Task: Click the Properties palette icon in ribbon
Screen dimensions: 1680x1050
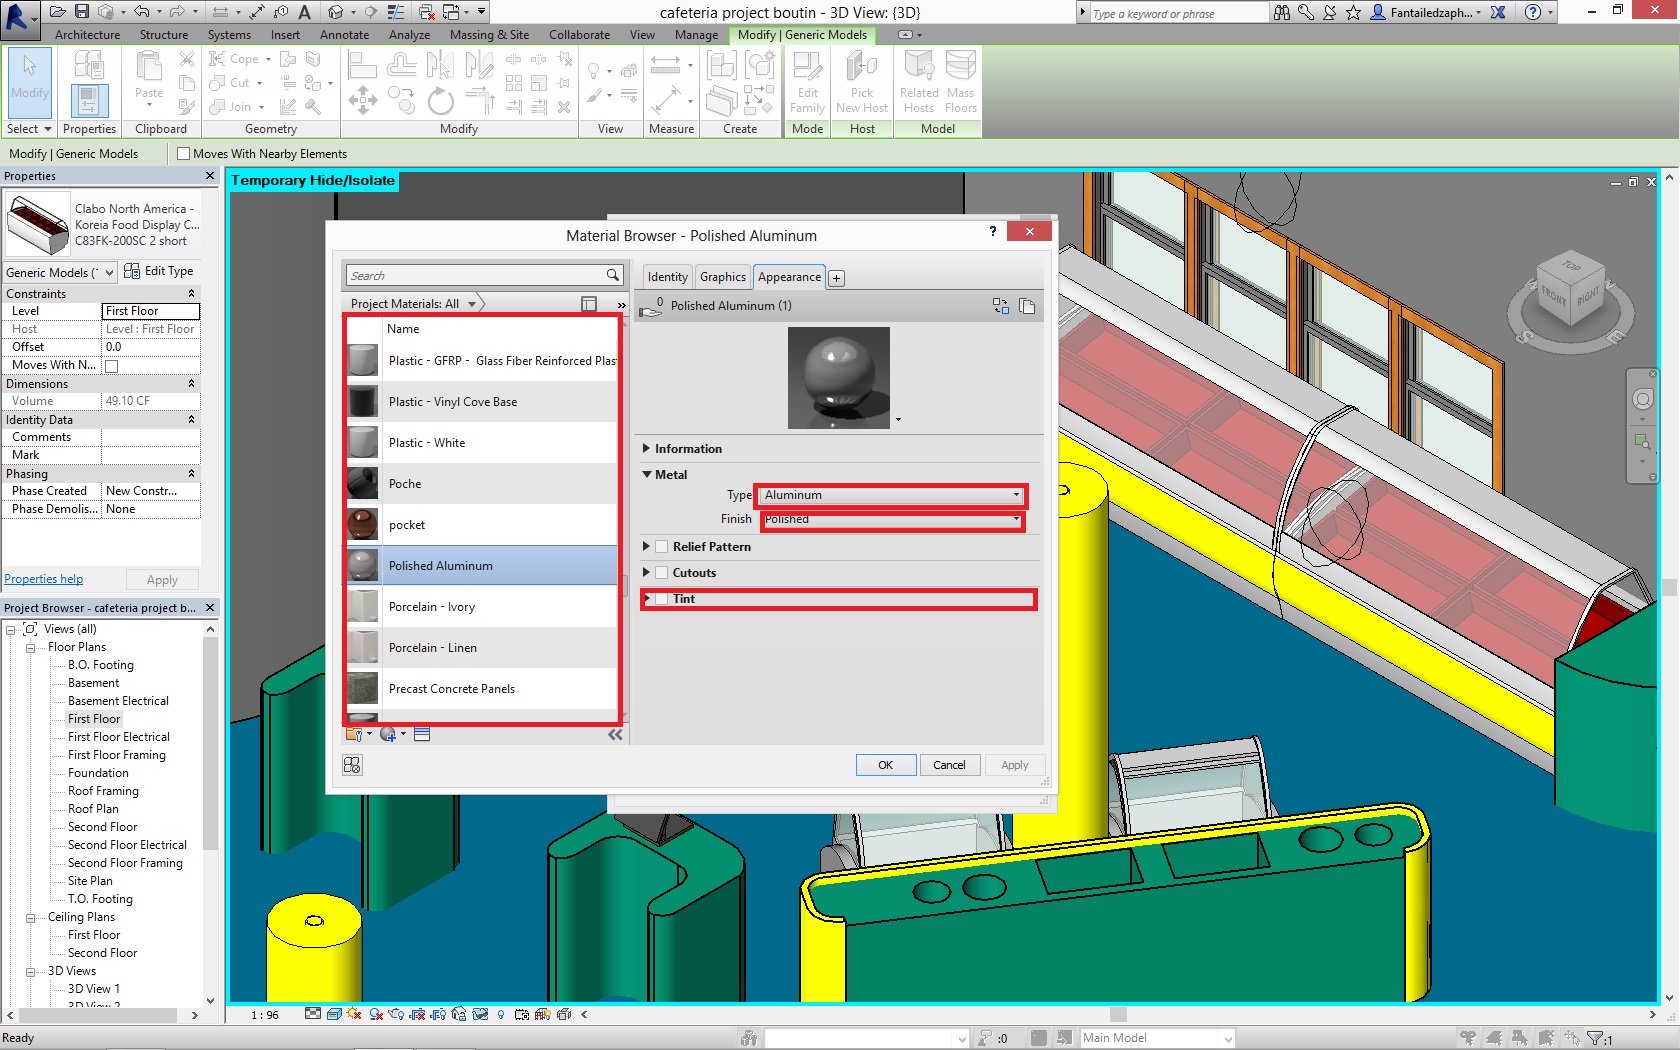Action: click(89, 100)
